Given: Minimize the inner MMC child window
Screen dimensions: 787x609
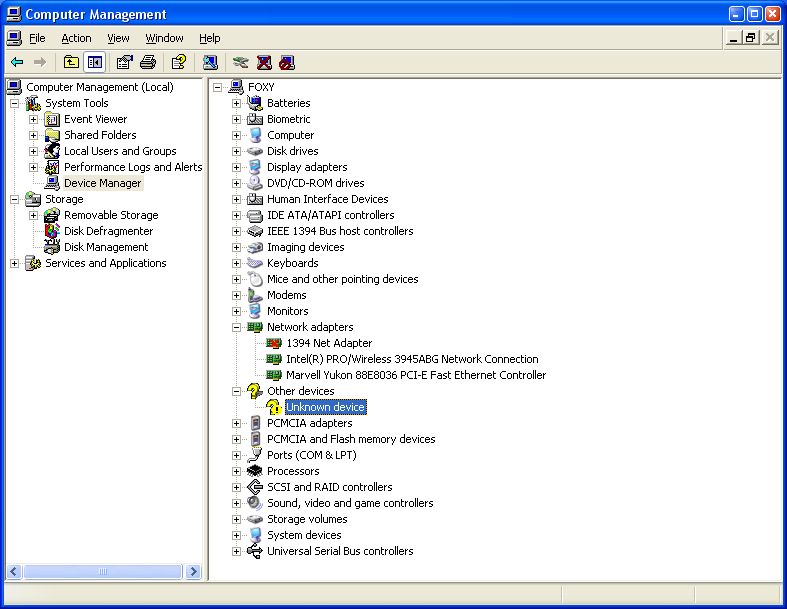Looking at the screenshot, I should [x=733, y=38].
